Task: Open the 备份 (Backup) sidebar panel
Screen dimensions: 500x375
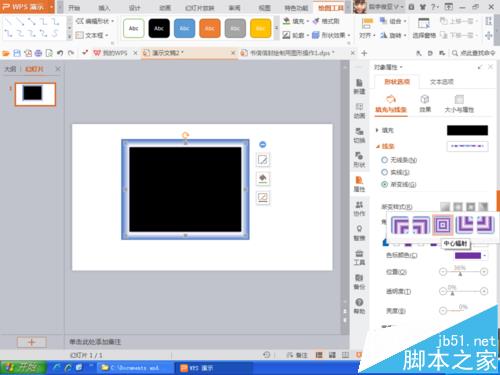Action: click(x=359, y=282)
